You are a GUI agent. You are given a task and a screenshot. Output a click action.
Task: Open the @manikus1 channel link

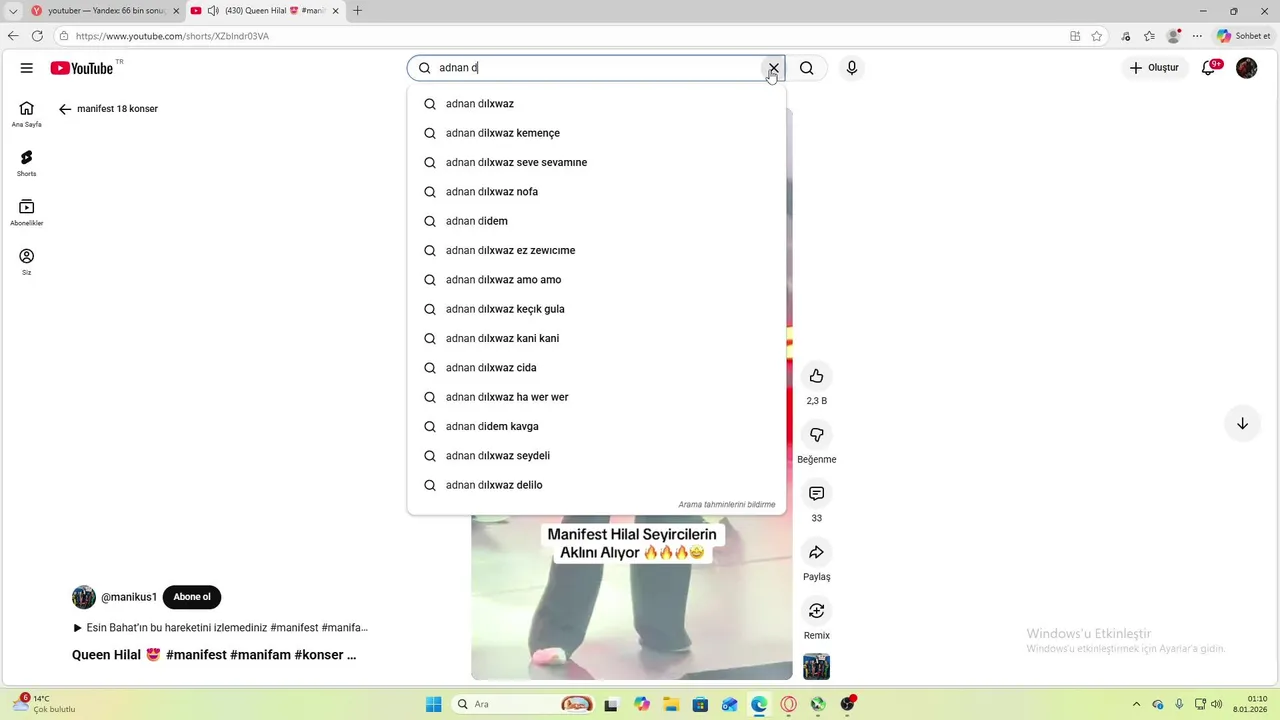129,597
